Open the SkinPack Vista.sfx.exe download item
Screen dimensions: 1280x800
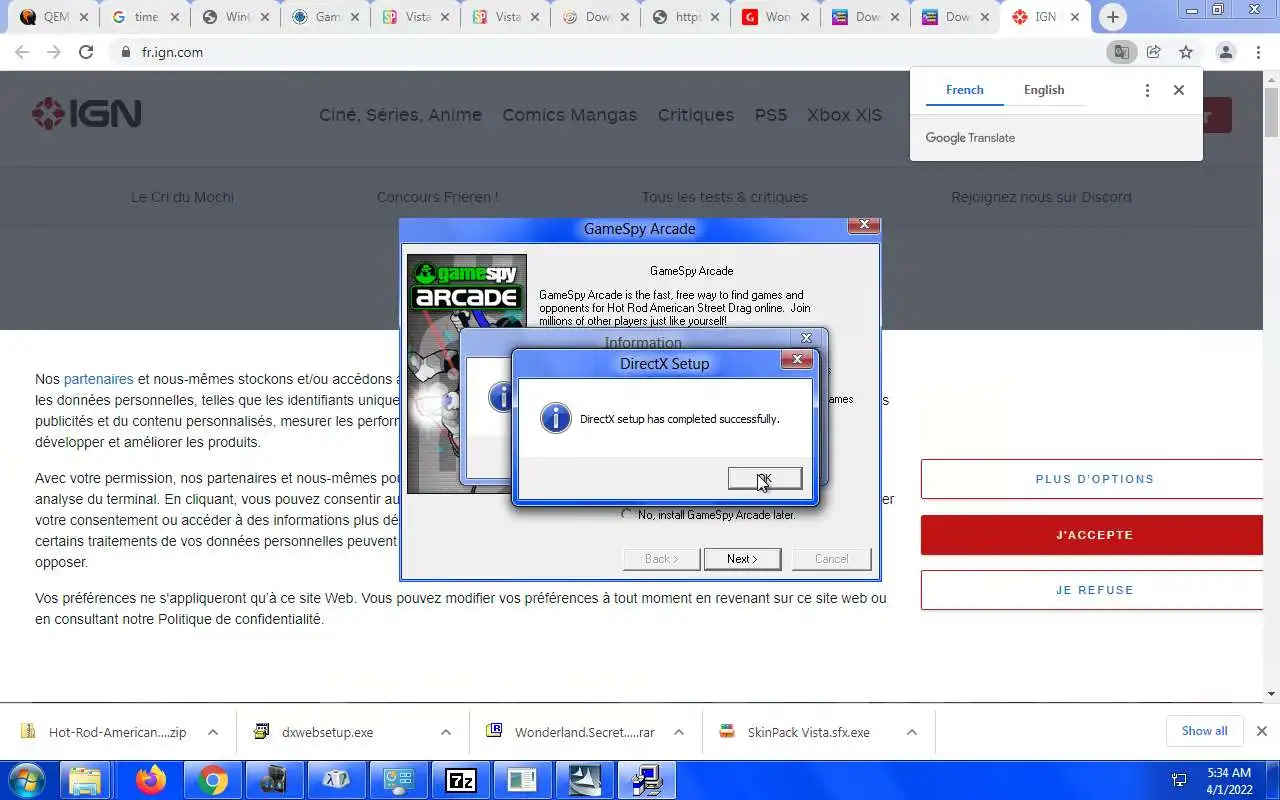click(x=808, y=732)
